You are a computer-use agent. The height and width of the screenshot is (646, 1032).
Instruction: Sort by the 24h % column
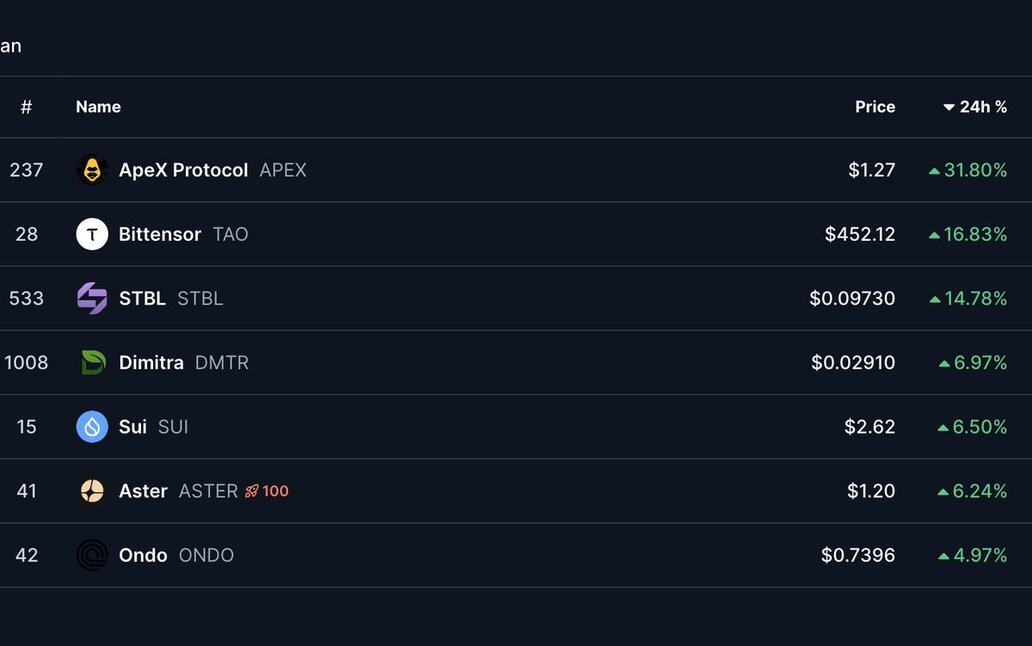click(x=975, y=107)
